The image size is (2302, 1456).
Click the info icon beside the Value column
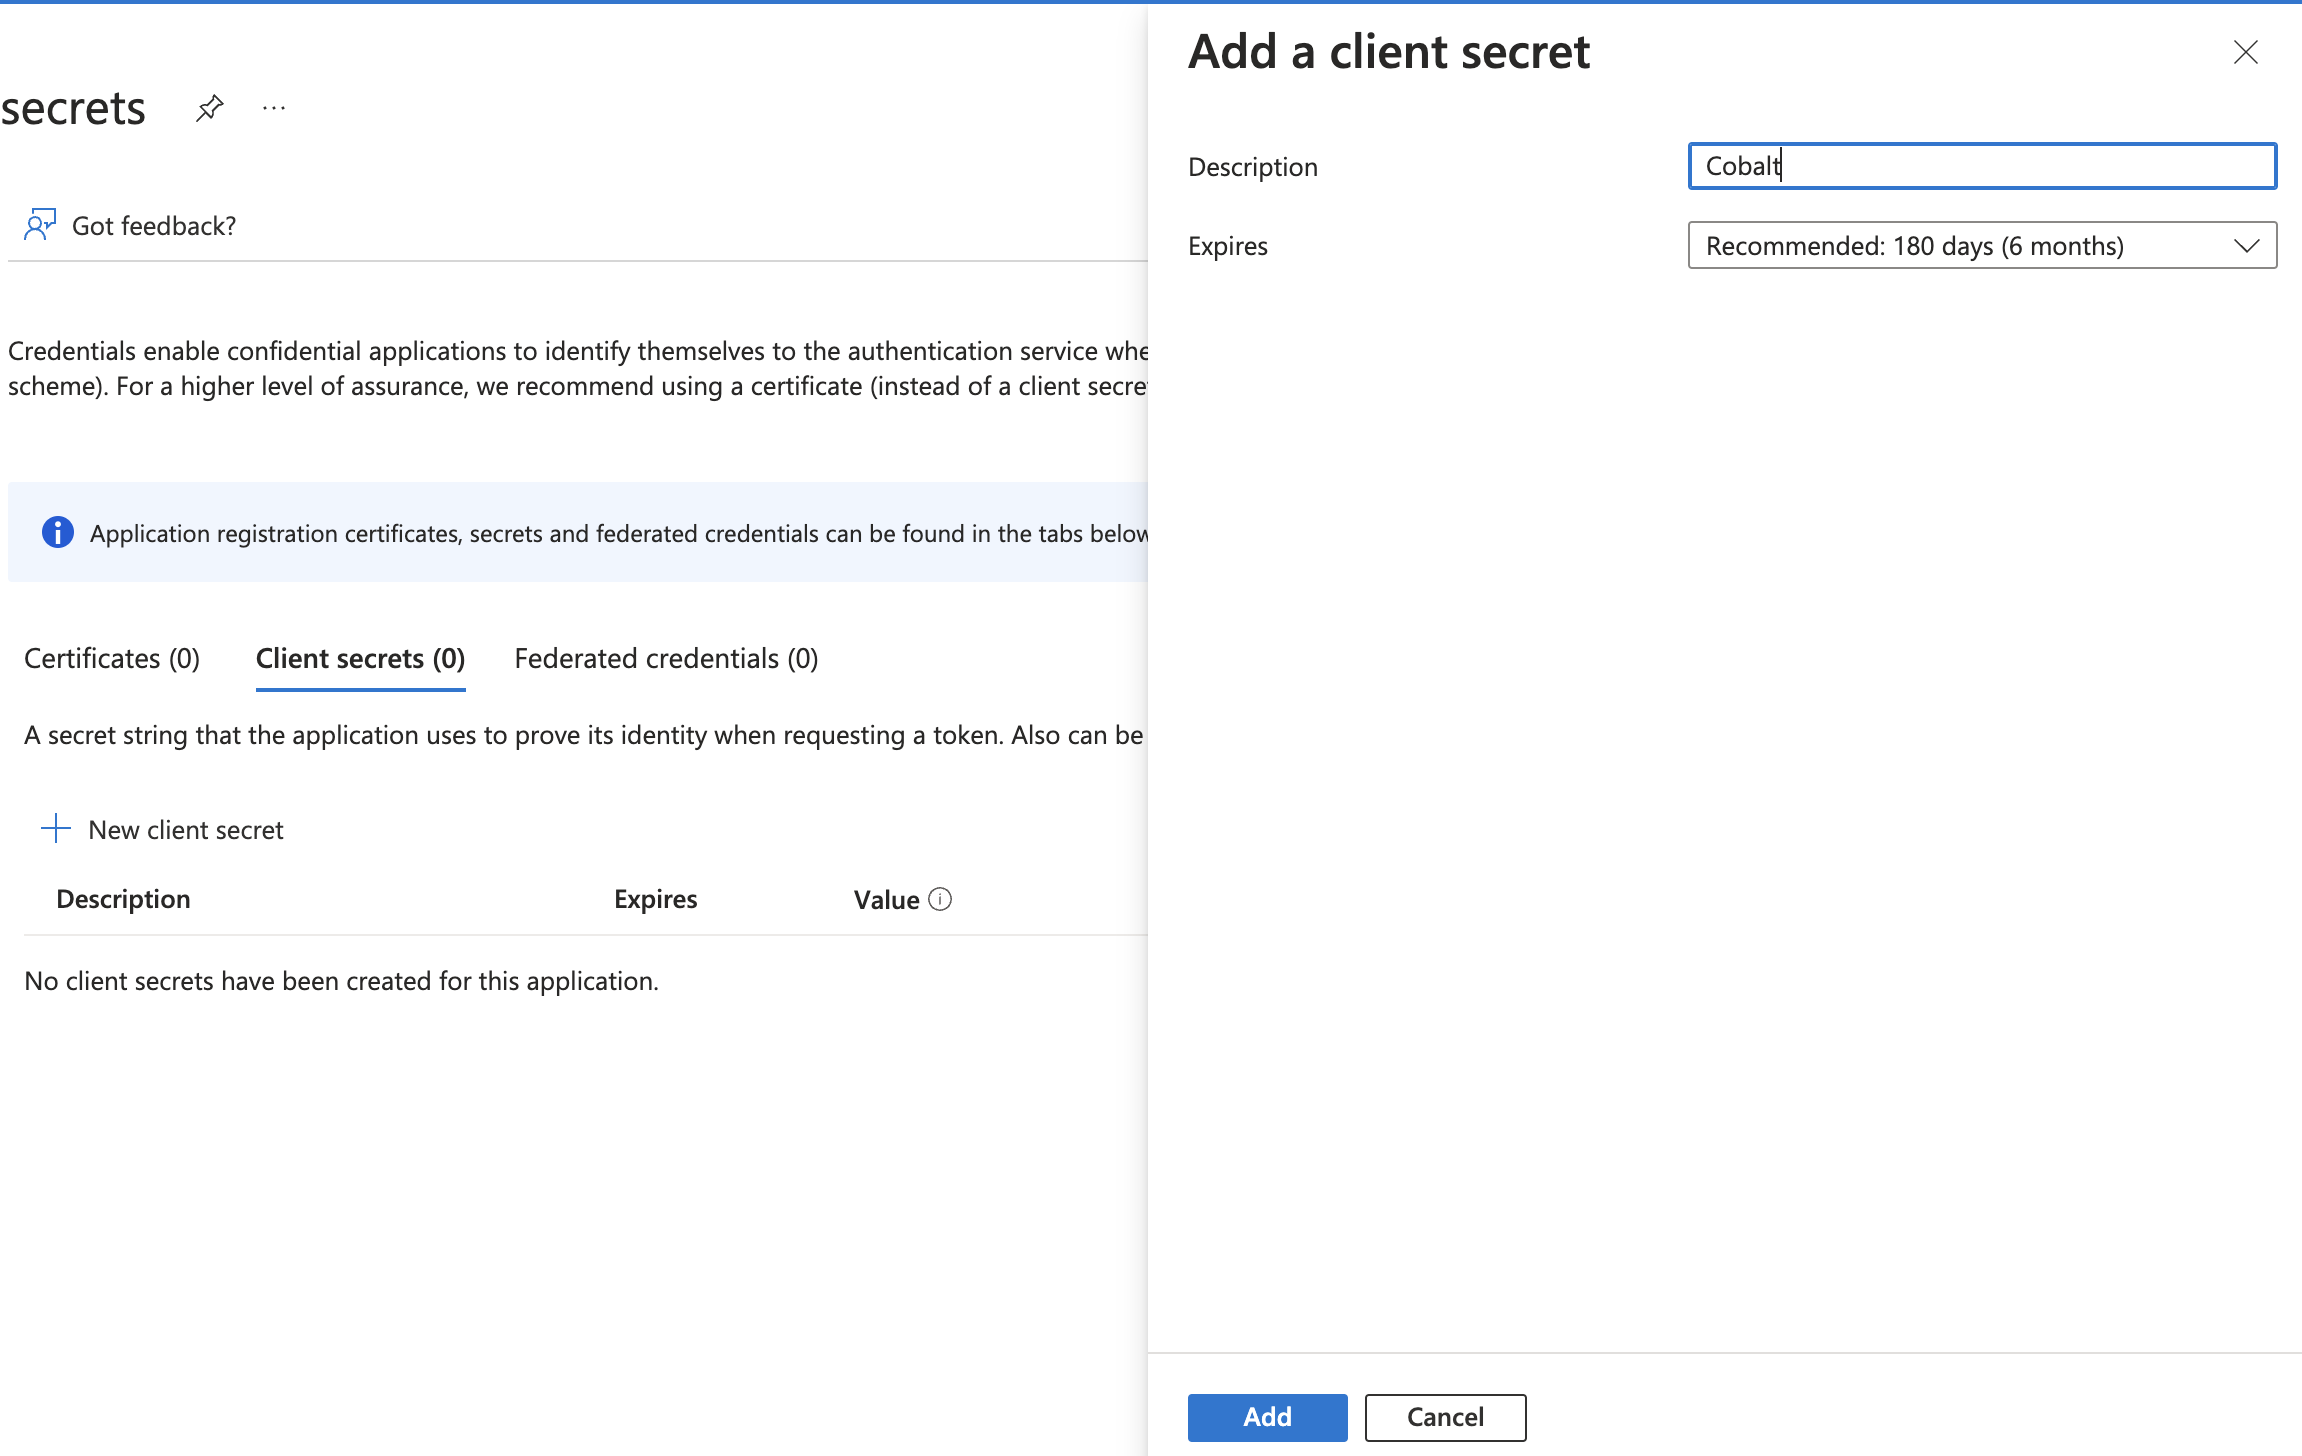[x=940, y=899]
